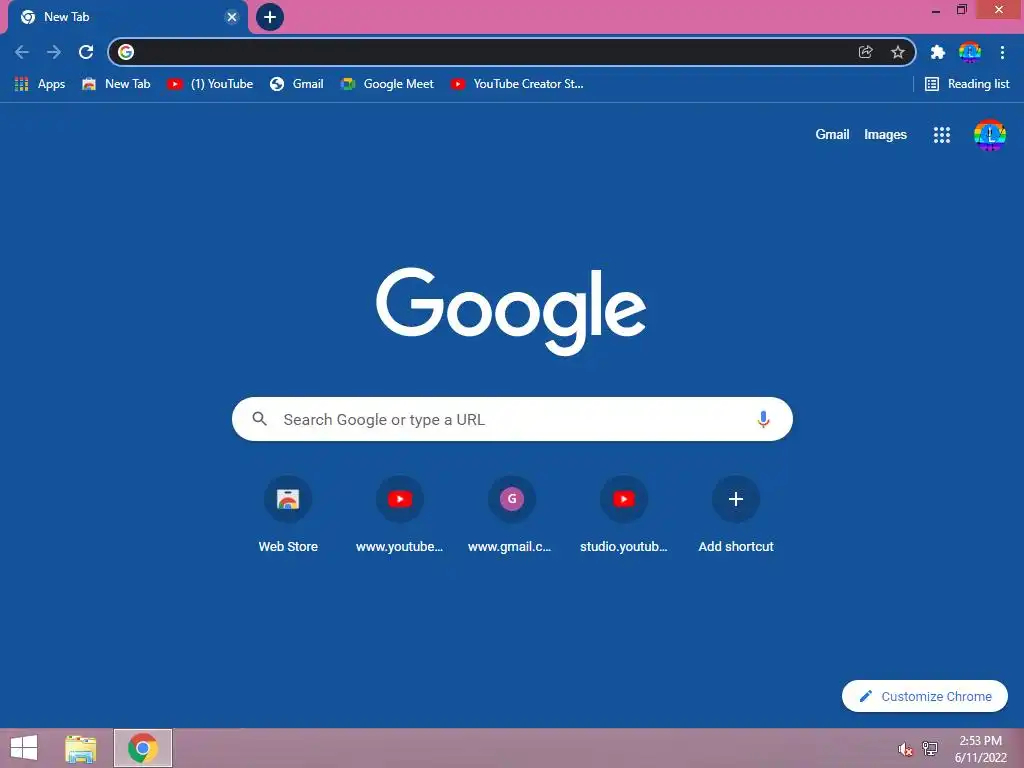
Task: Start voice search with the microphone icon
Action: click(x=763, y=419)
